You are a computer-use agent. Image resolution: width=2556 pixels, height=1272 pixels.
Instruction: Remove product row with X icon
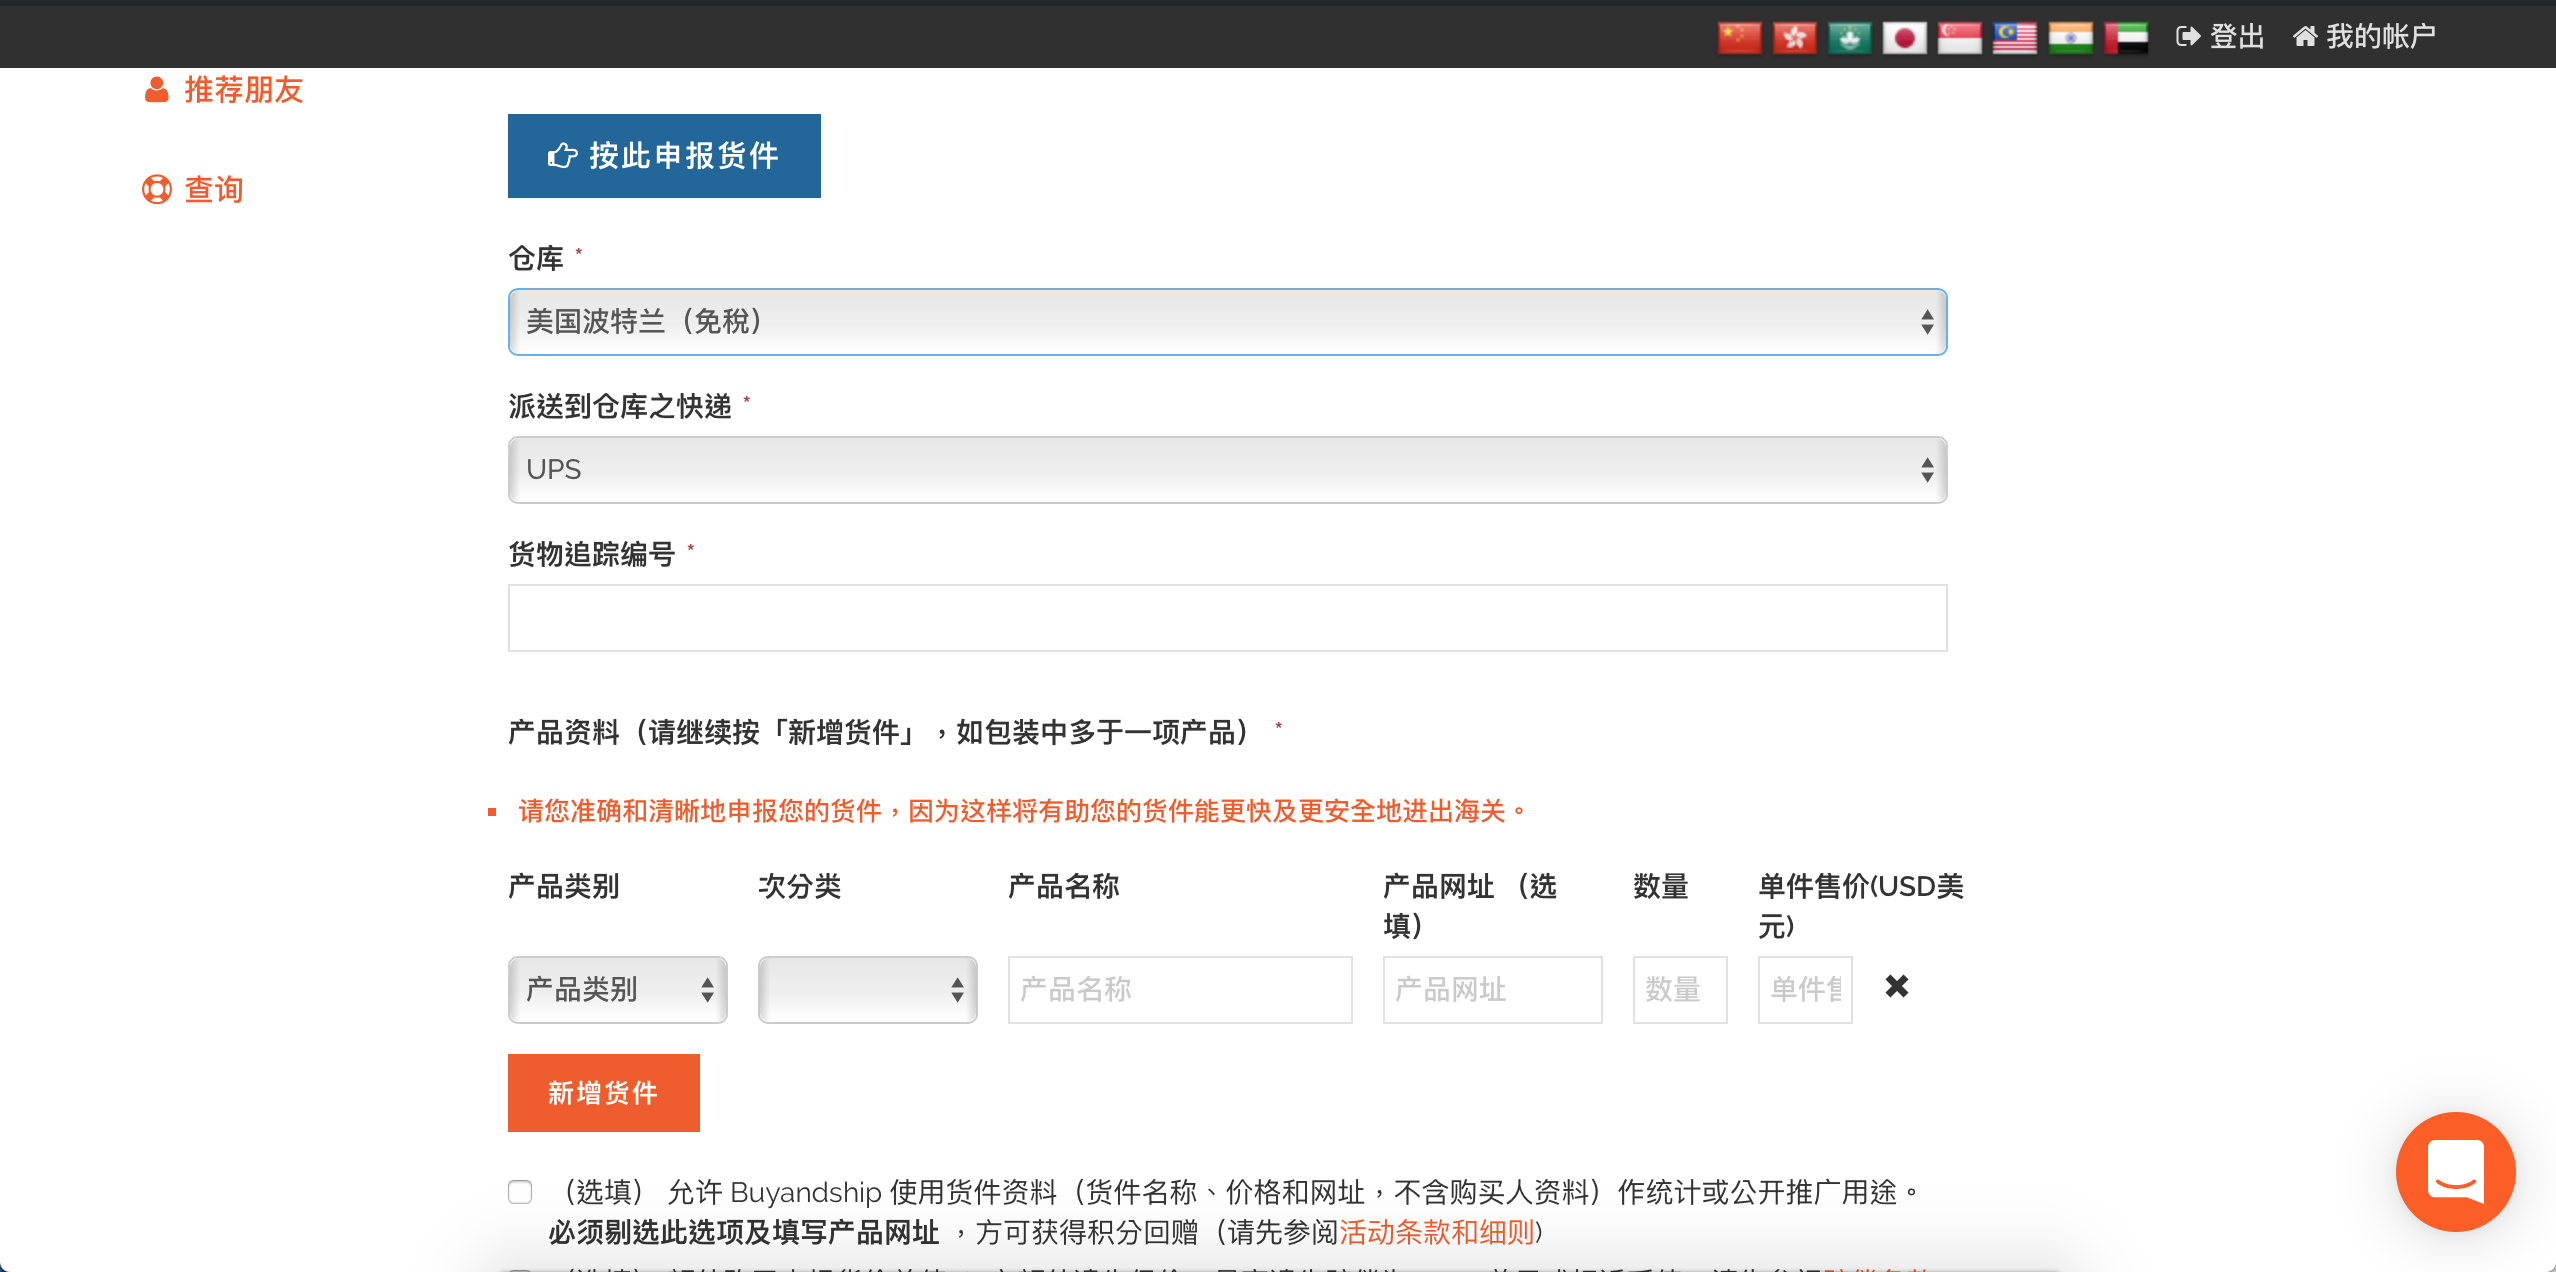point(1896,987)
